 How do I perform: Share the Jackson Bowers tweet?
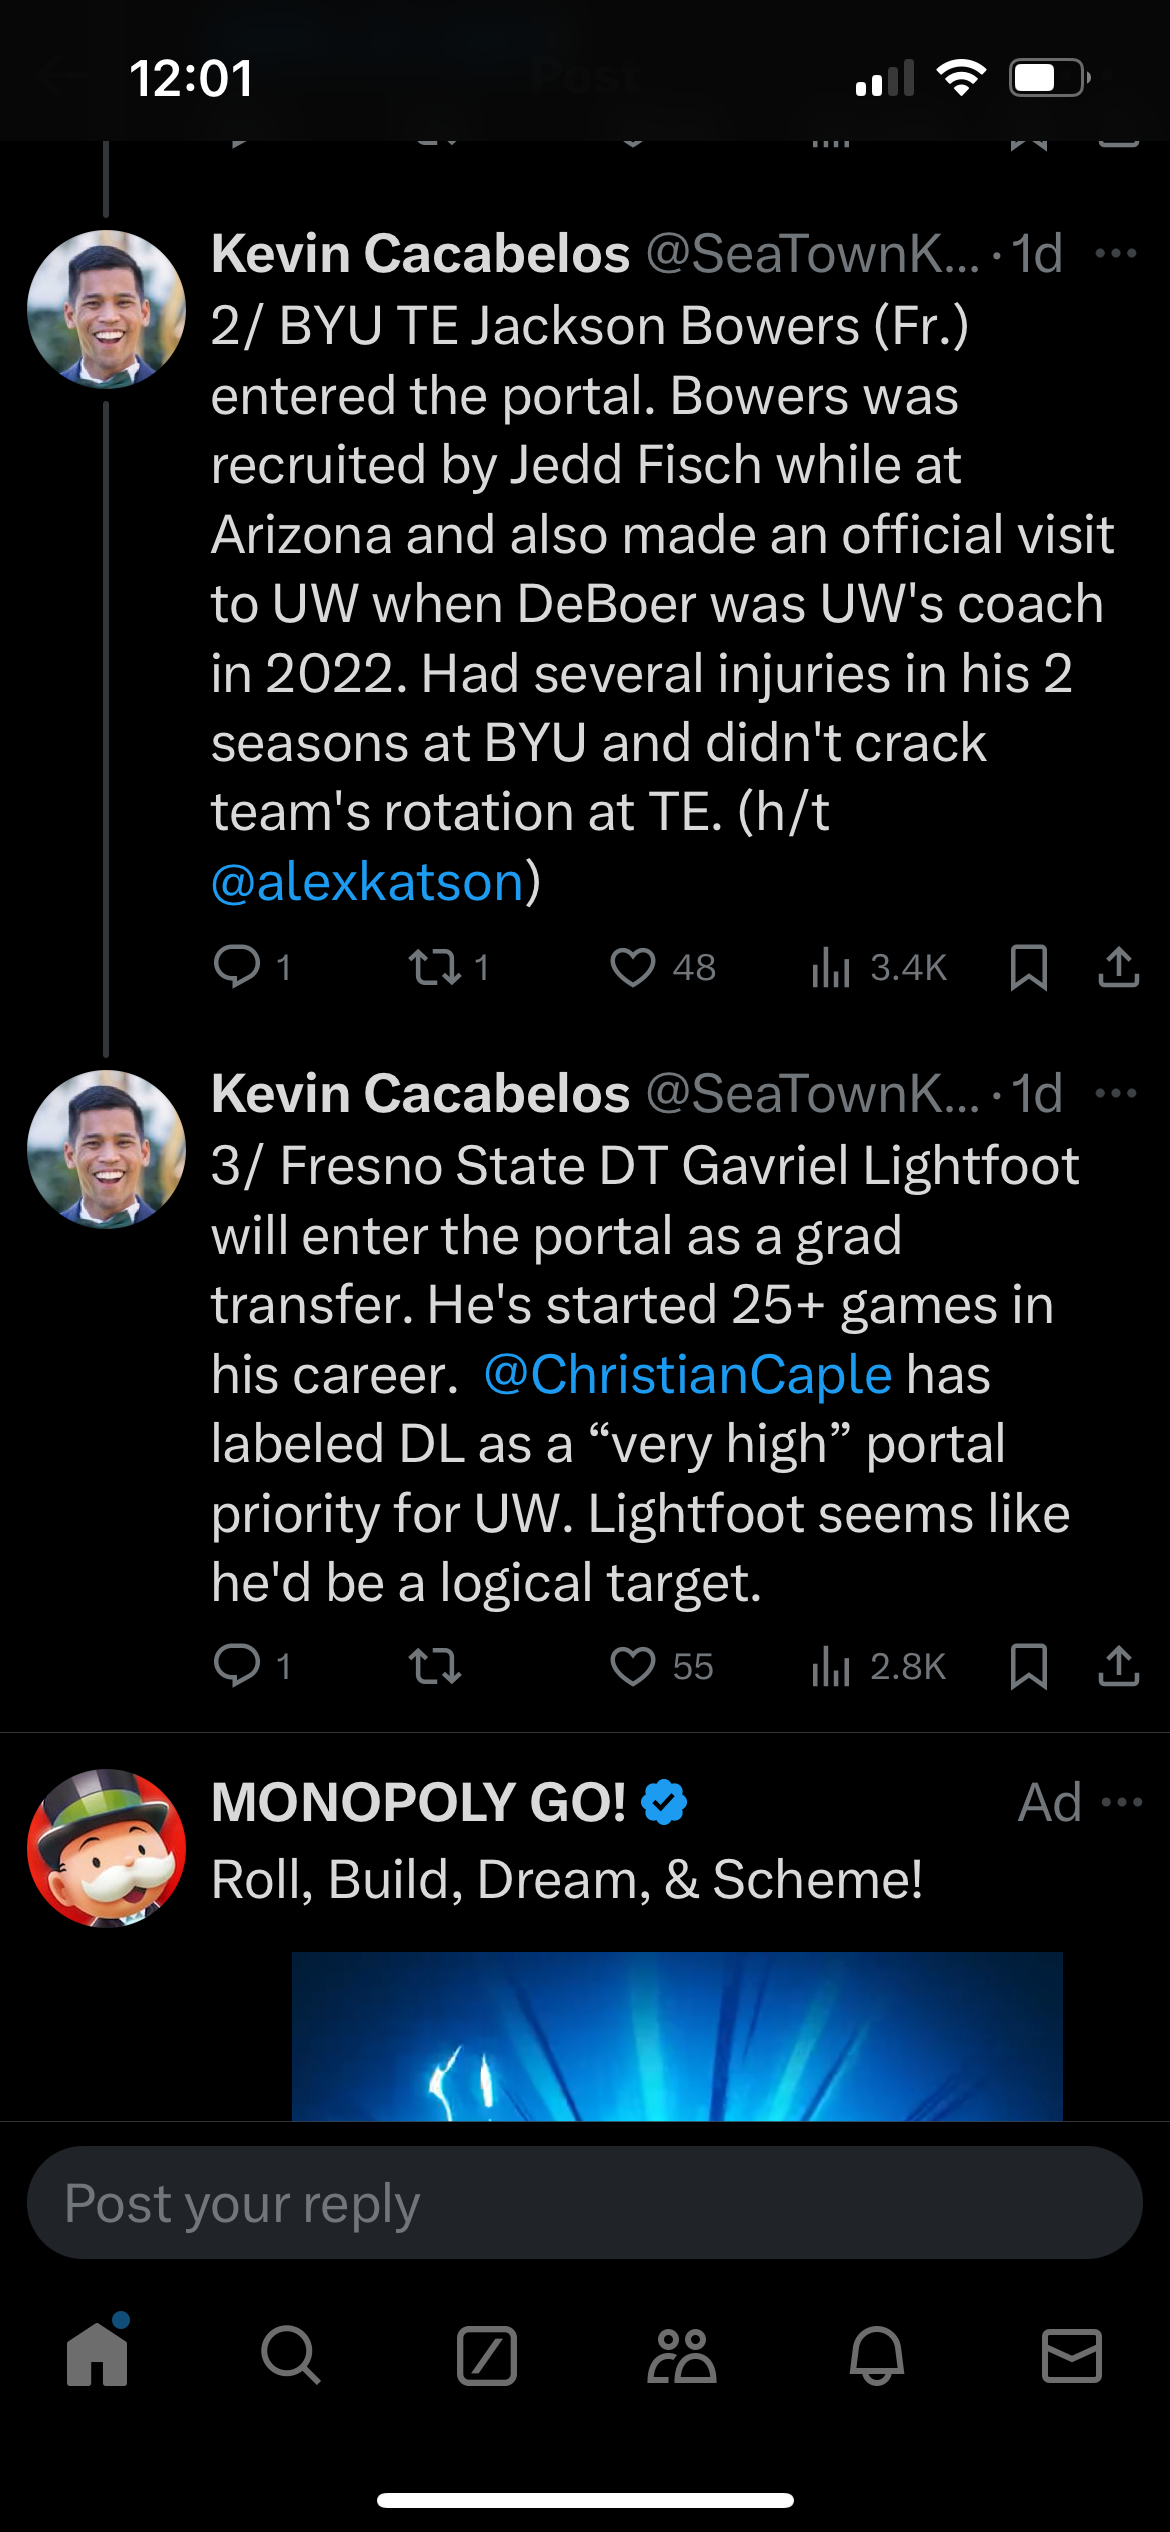(x=1118, y=967)
